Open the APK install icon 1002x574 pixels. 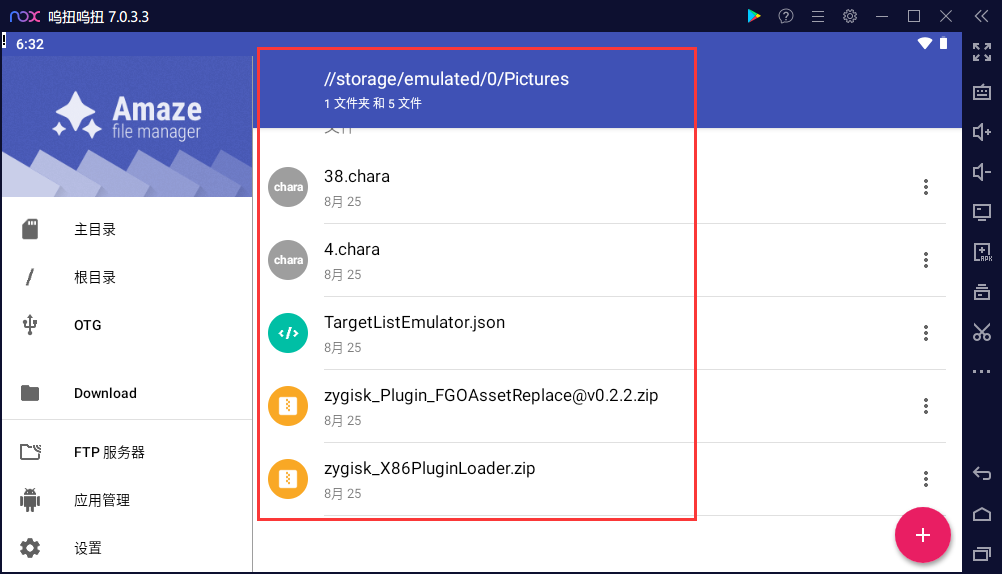pos(982,252)
